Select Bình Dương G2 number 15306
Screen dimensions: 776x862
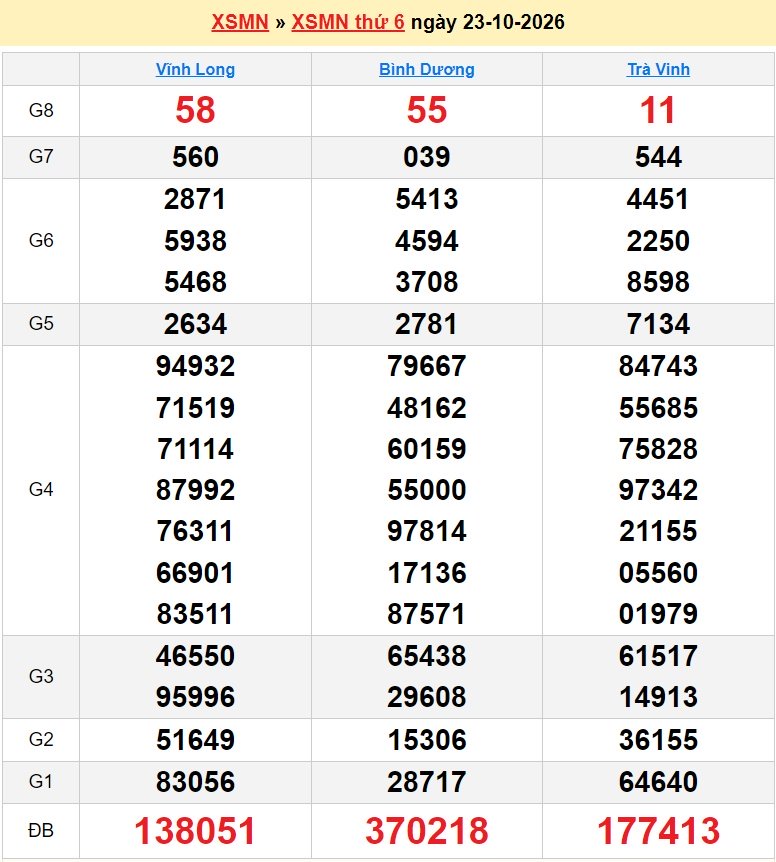[x=426, y=740]
